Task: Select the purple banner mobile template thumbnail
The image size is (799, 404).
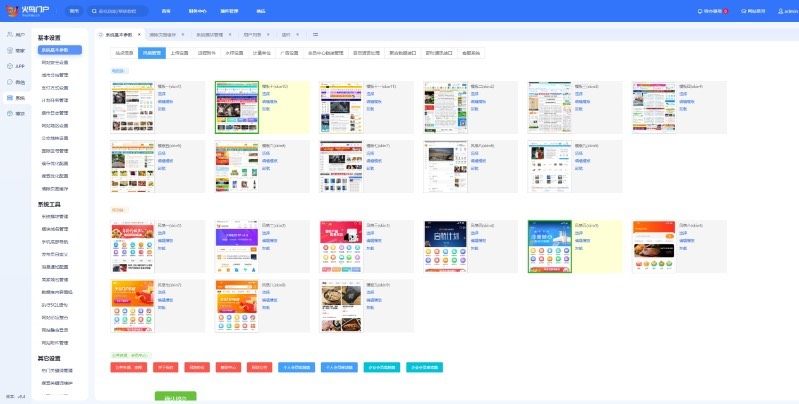Action: point(237,247)
